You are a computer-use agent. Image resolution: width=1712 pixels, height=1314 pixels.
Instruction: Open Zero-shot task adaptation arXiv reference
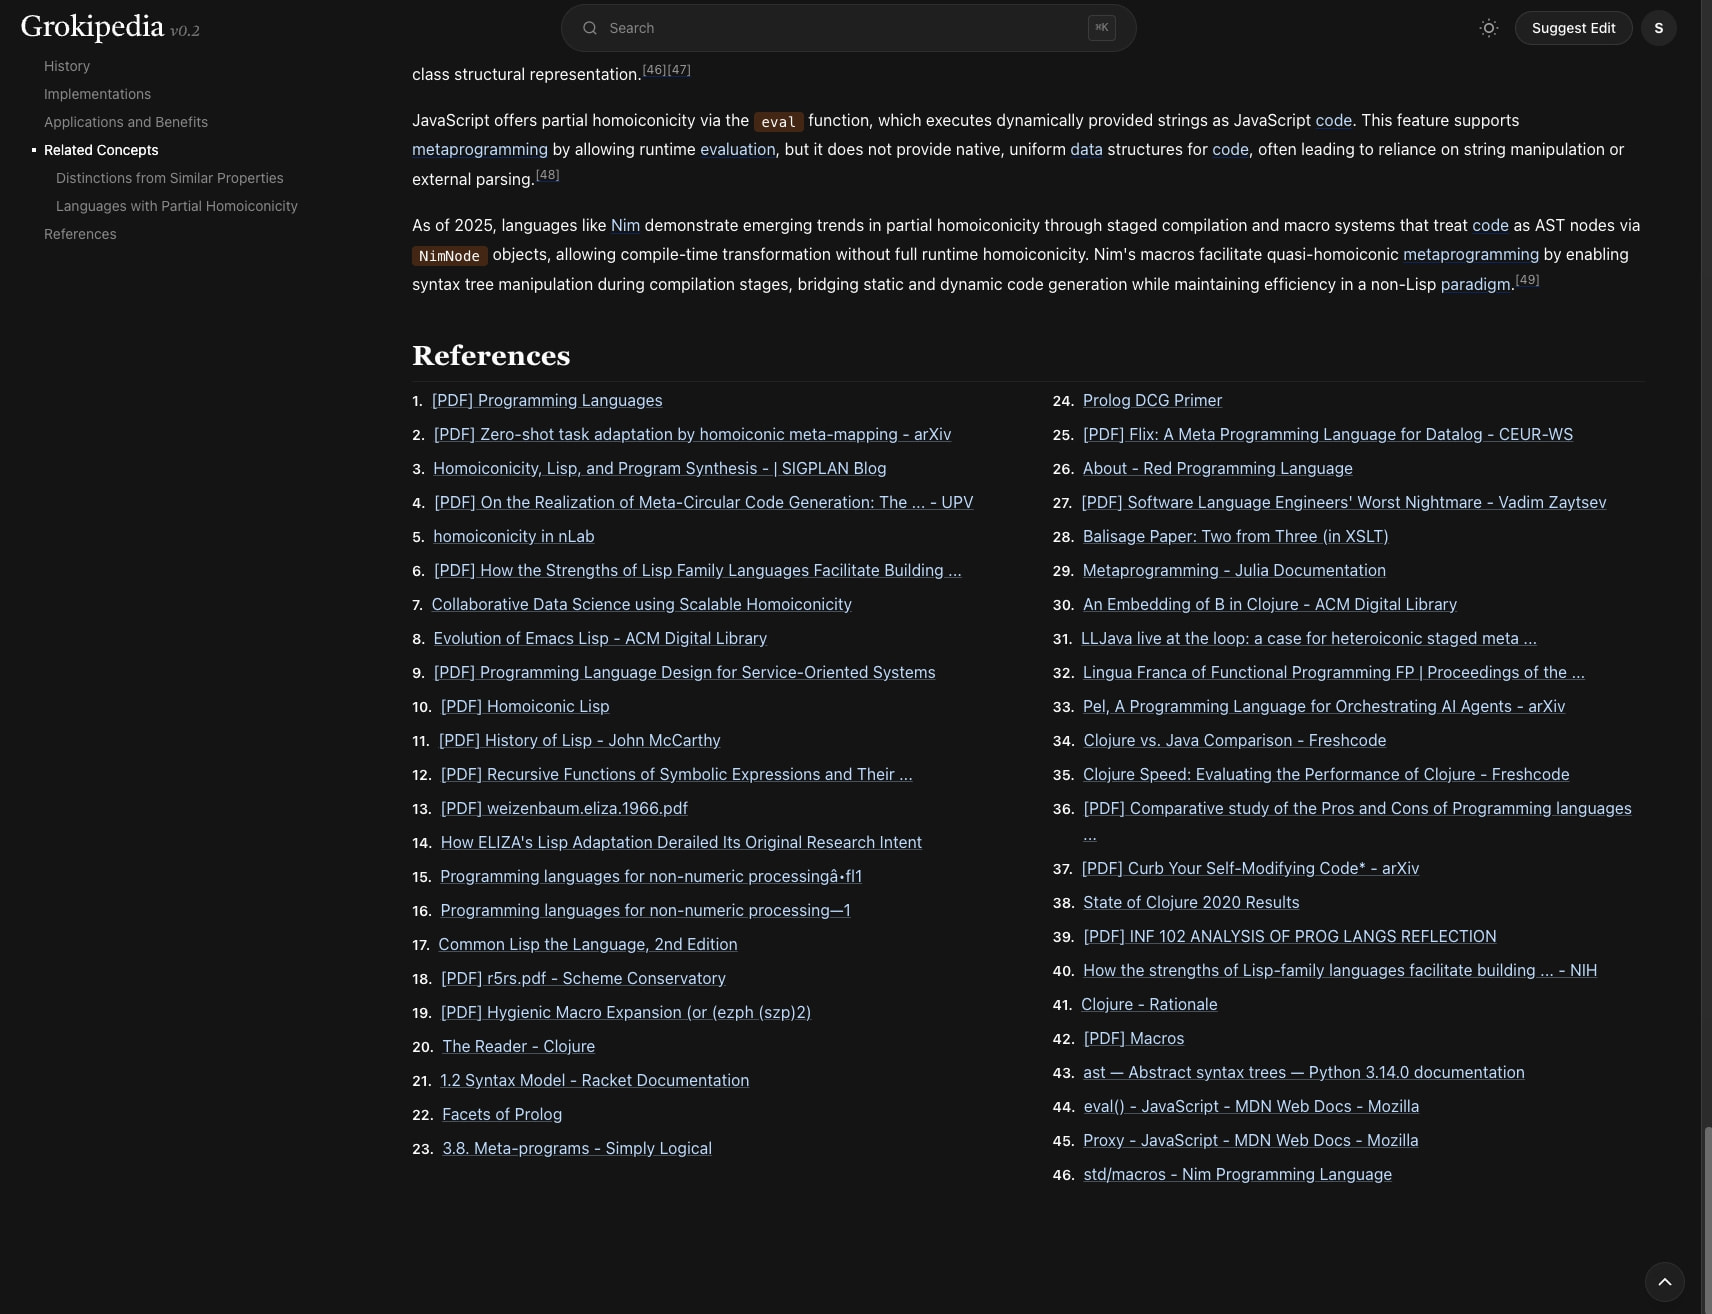click(x=692, y=434)
